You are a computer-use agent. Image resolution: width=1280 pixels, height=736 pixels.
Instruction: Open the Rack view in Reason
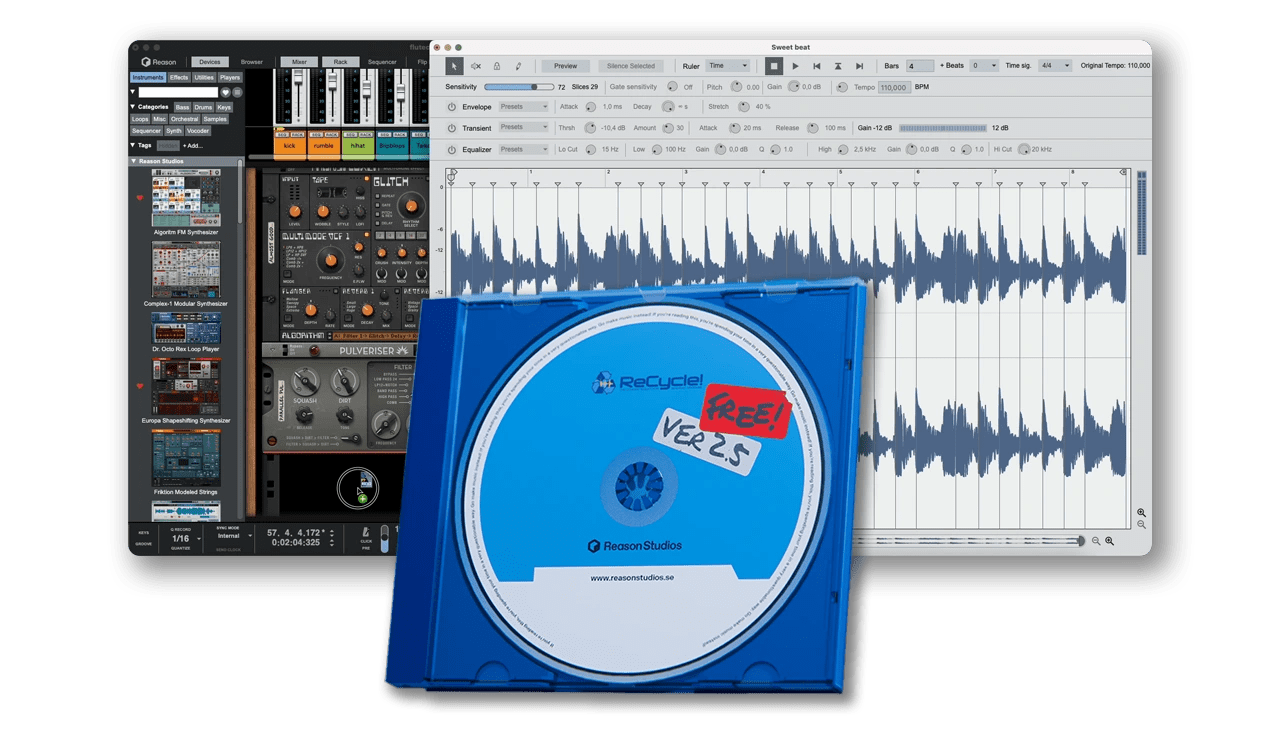341,62
